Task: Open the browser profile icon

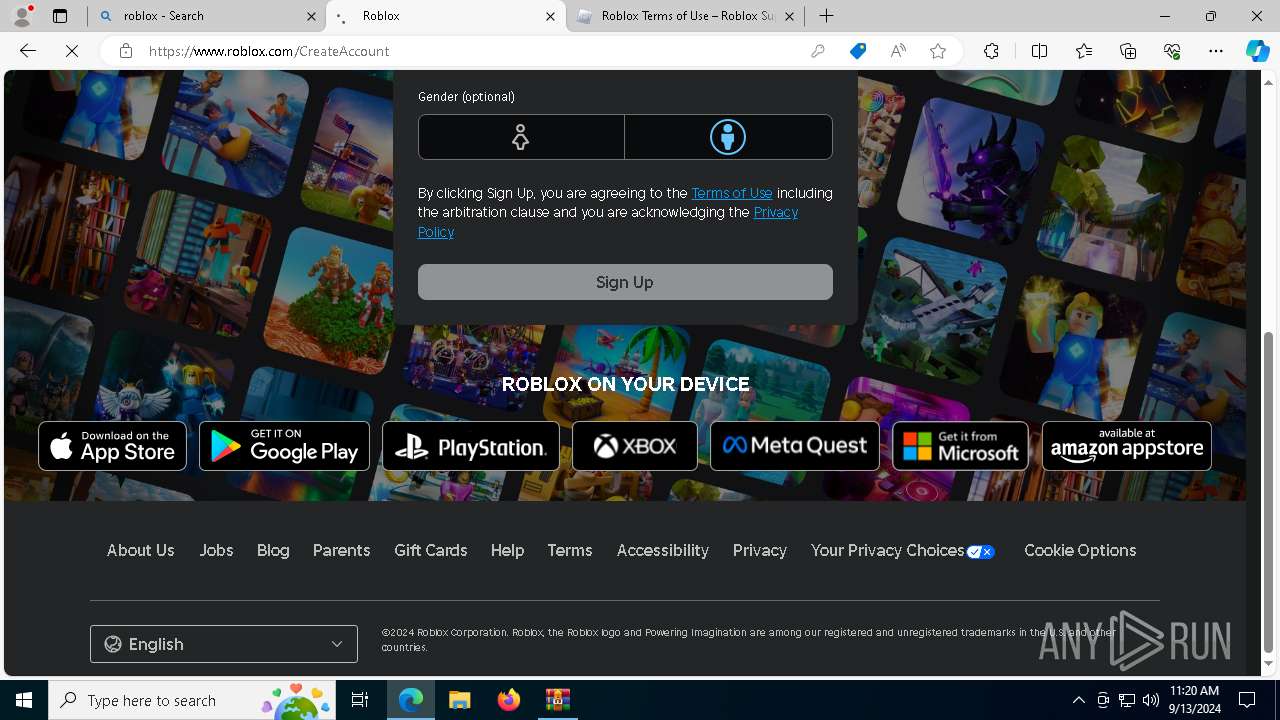Action: pos(21,16)
